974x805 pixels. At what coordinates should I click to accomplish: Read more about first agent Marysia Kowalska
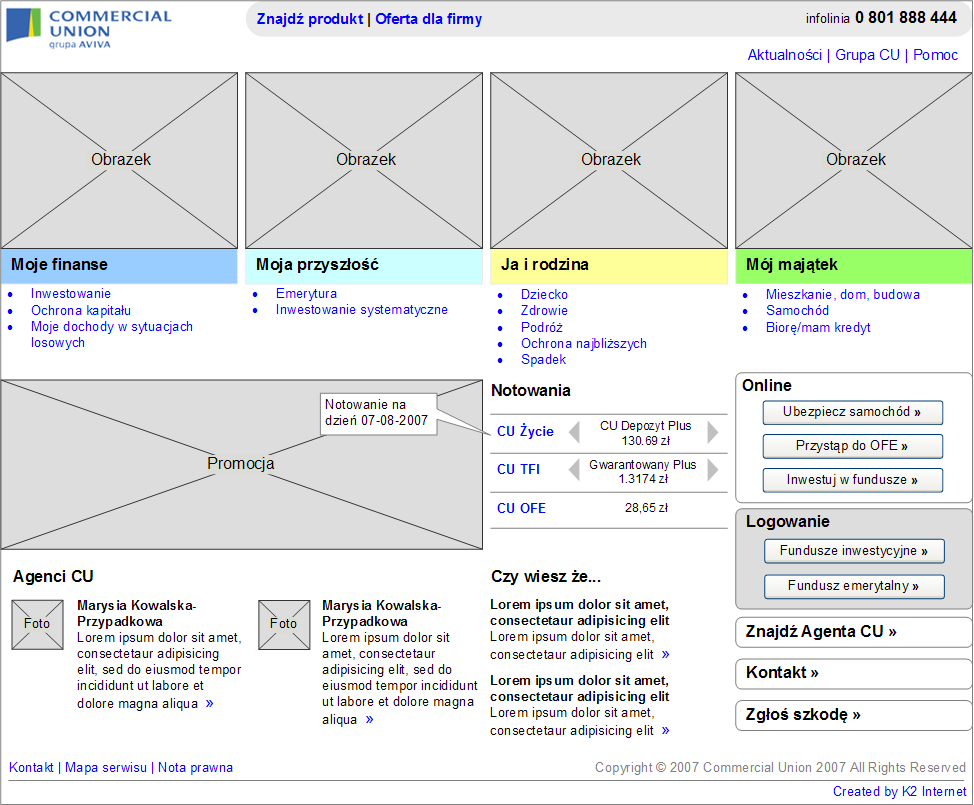(209, 704)
